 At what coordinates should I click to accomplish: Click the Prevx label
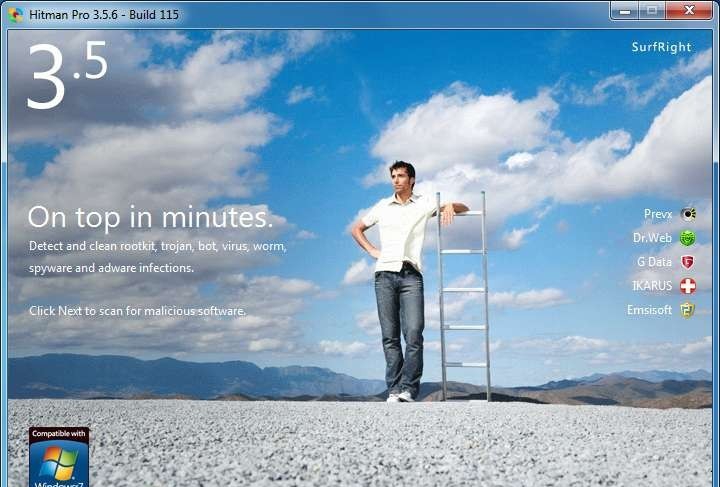click(658, 214)
